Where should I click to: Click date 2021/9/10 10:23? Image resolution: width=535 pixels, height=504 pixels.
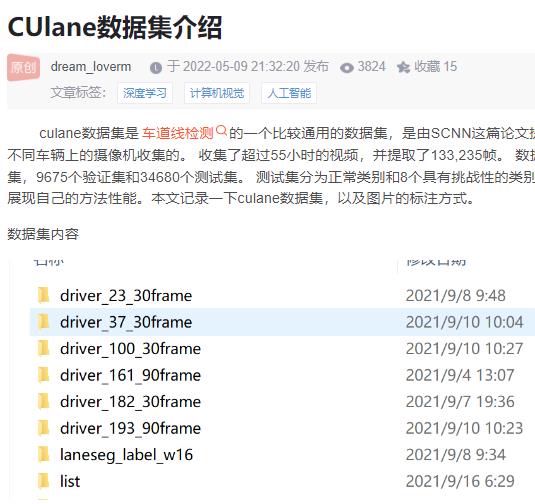464,429
